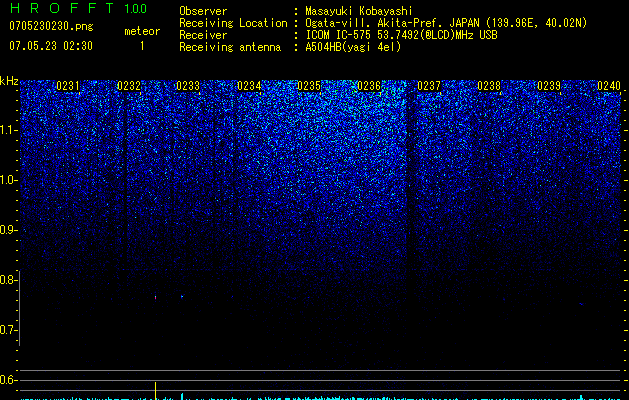Screen dimensions: 629x400
Task: Click the 0240 time marker
Action: coord(609,86)
